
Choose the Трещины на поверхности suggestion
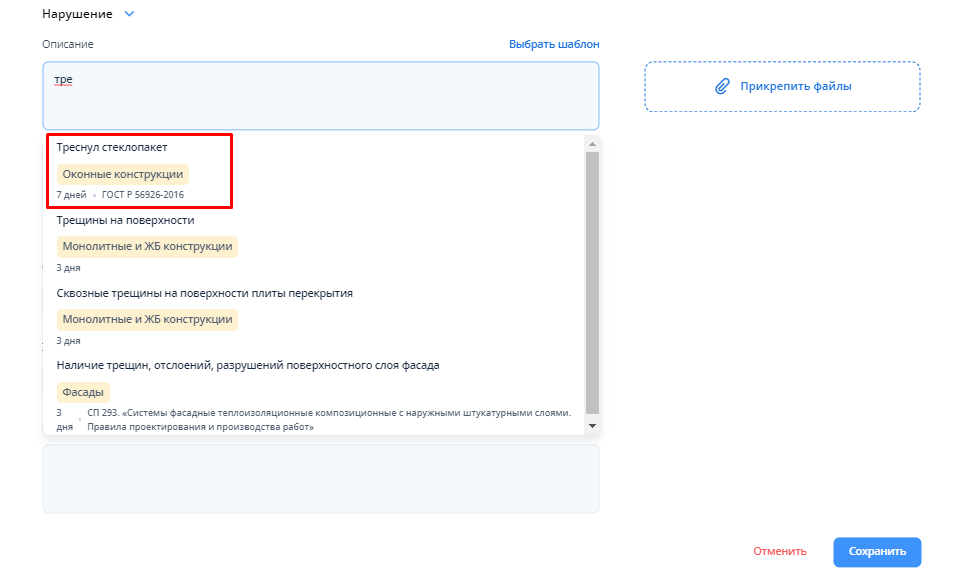[126, 220]
